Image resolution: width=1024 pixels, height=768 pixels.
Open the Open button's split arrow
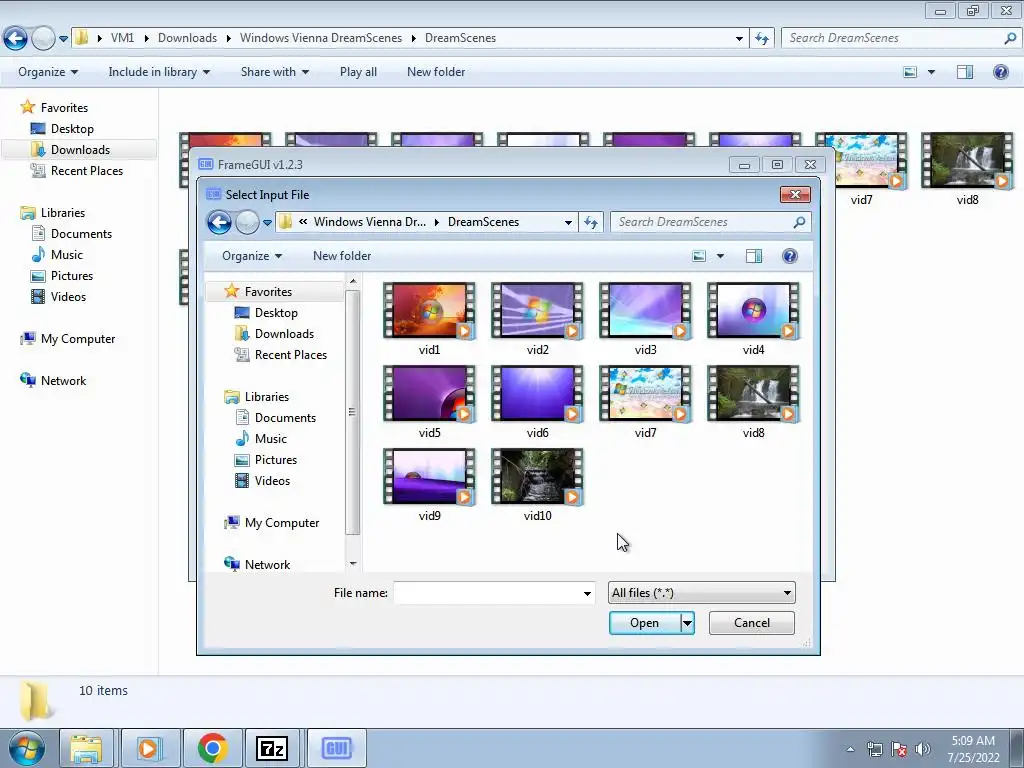pyautogui.click(x=687, y=623)
